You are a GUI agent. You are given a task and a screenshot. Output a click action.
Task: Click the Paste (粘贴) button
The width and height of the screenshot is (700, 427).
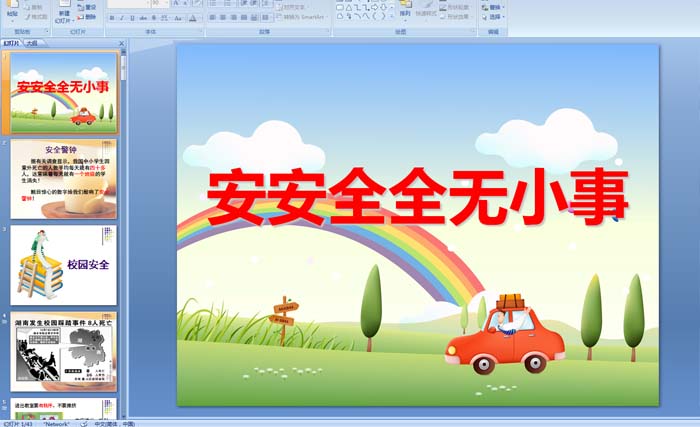(12, 10)
